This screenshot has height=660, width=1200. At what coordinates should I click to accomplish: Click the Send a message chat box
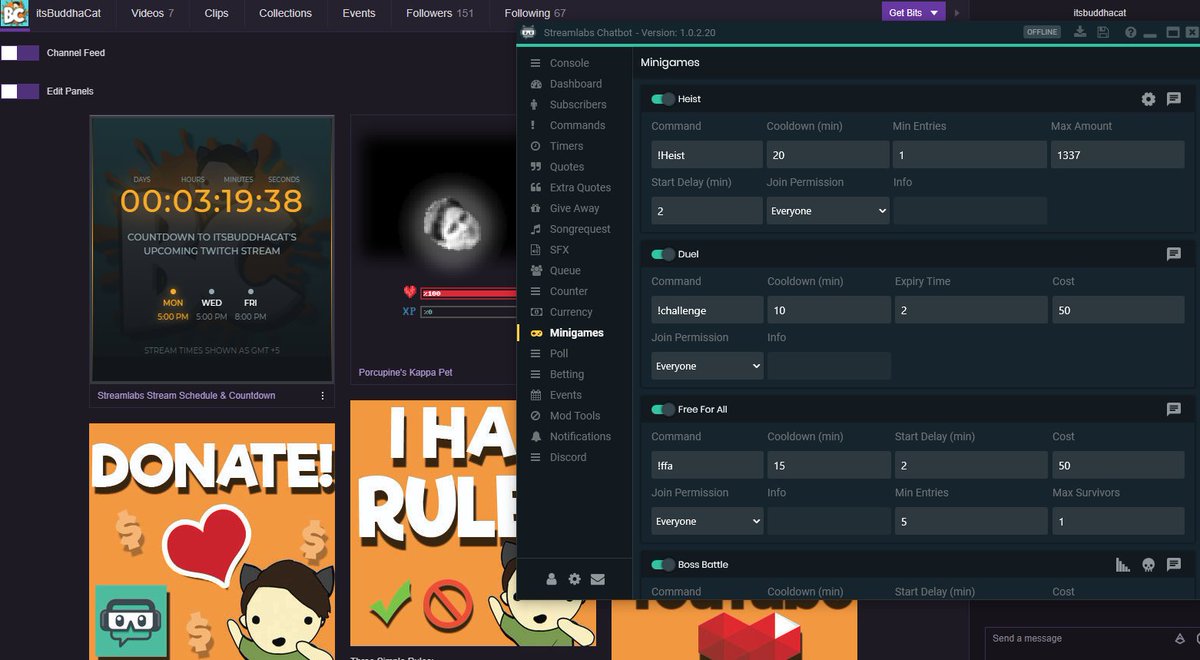(1076, 638)
